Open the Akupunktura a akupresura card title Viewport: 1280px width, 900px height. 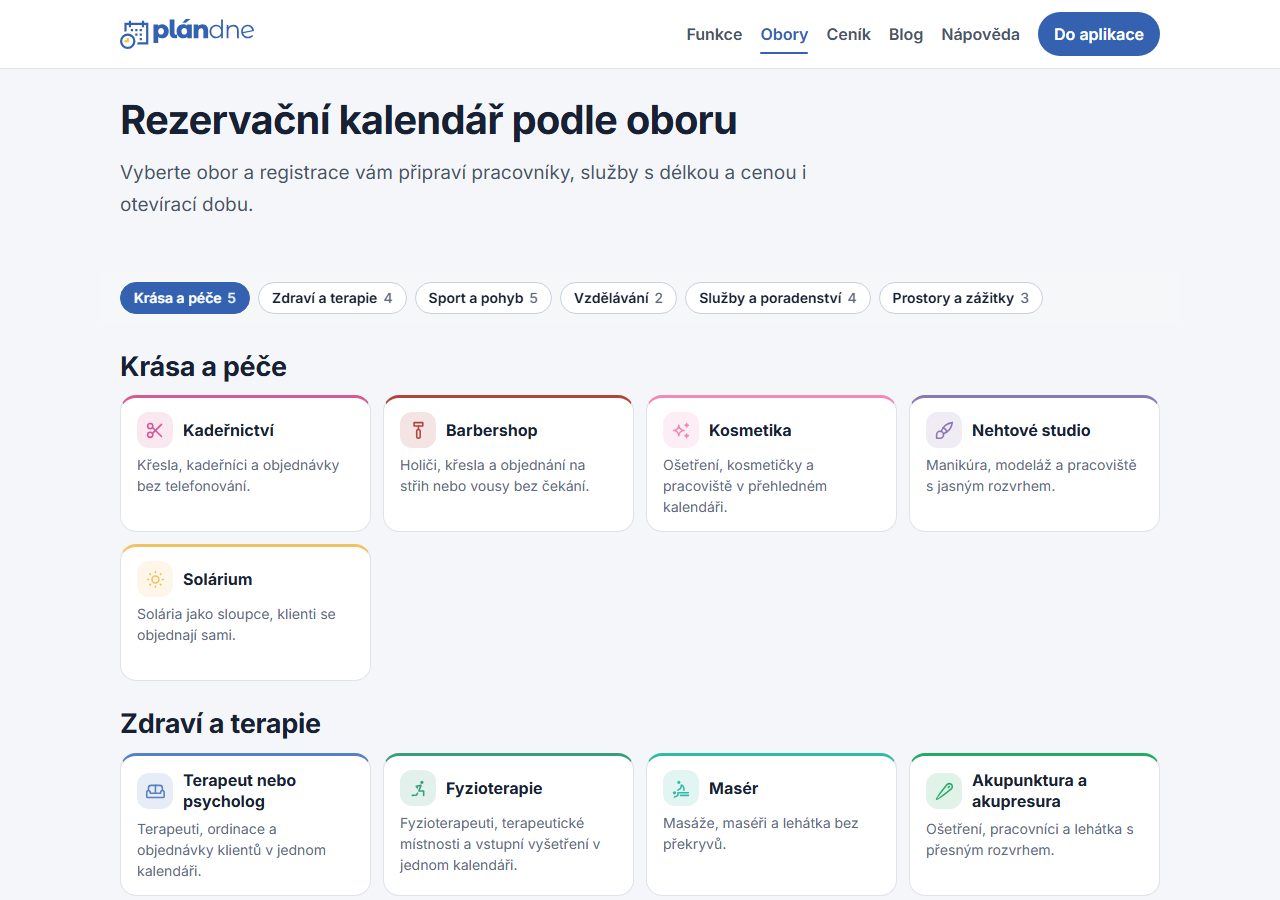point(1029,791)
